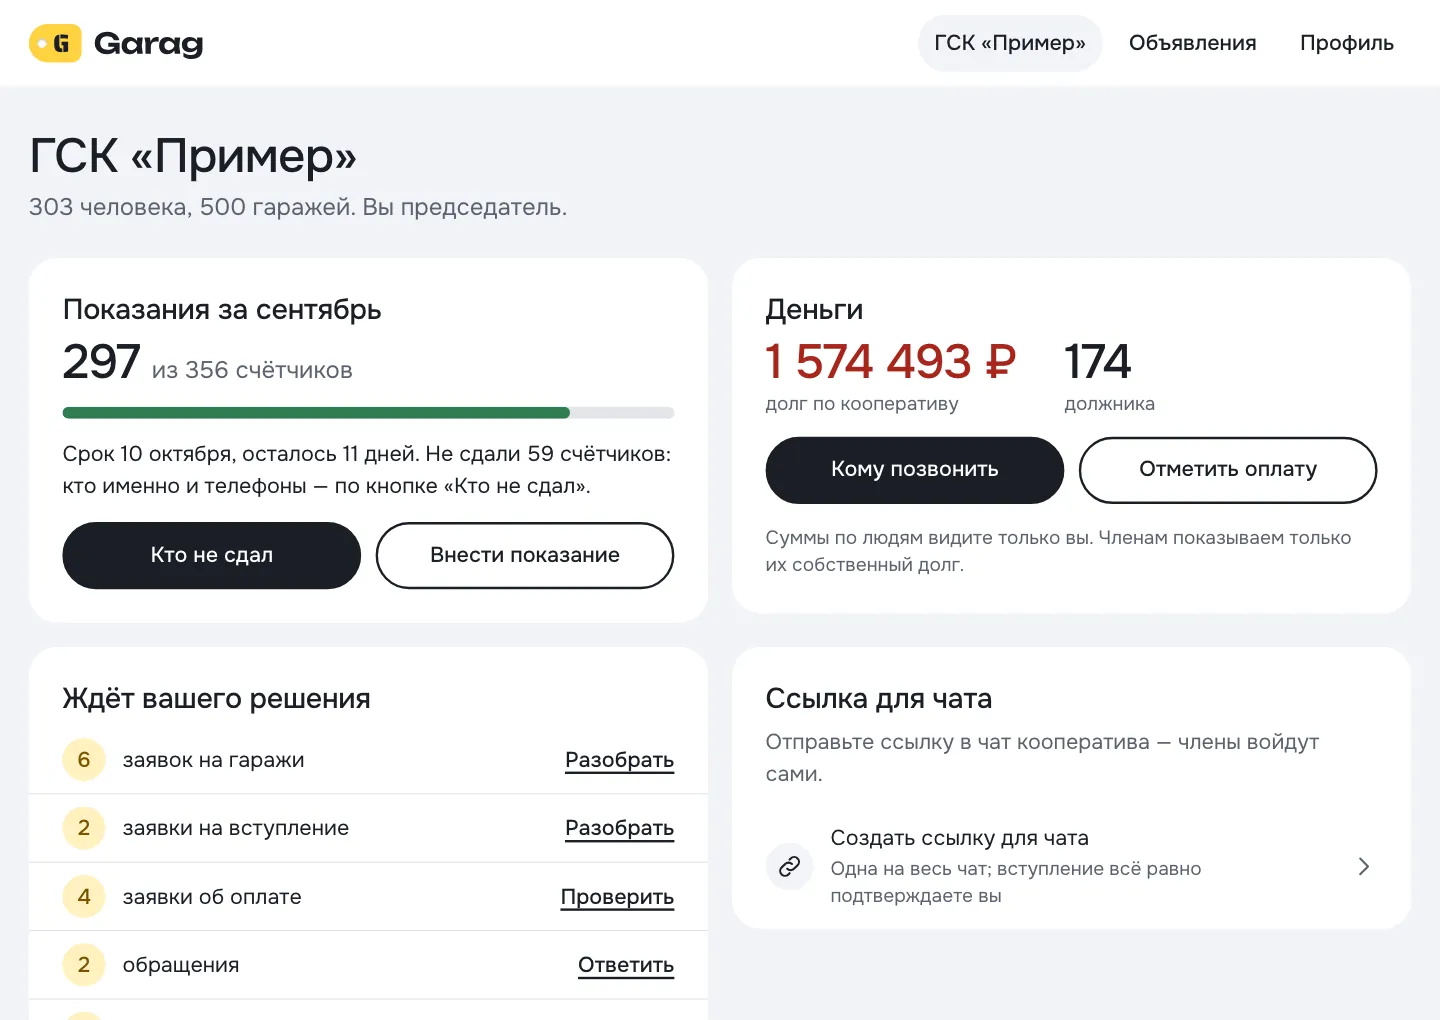Click the Показания за сентябрь heading
Screen dimensions: 1440x1020
pos(222,310)
